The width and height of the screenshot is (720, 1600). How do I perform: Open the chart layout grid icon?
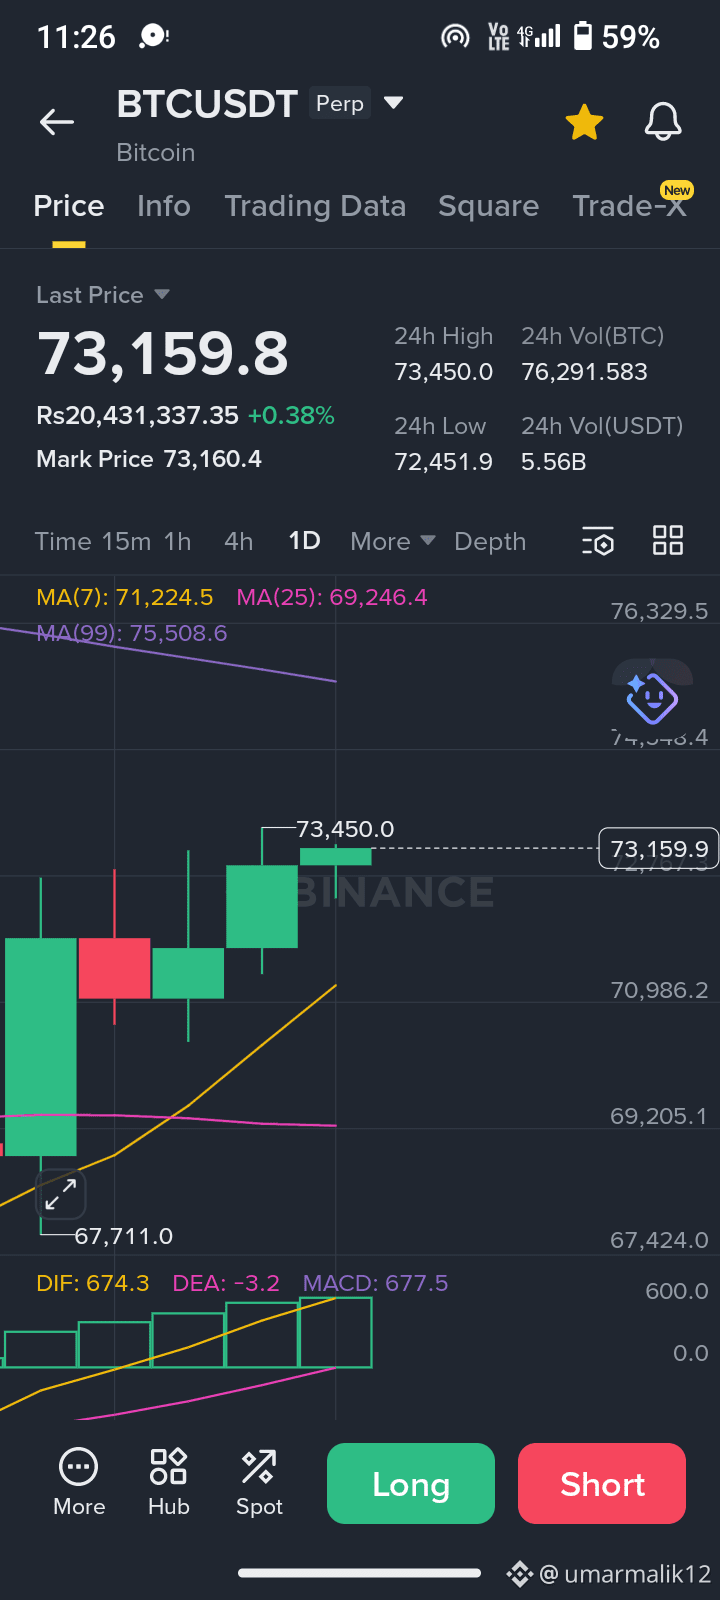(667, 540)
